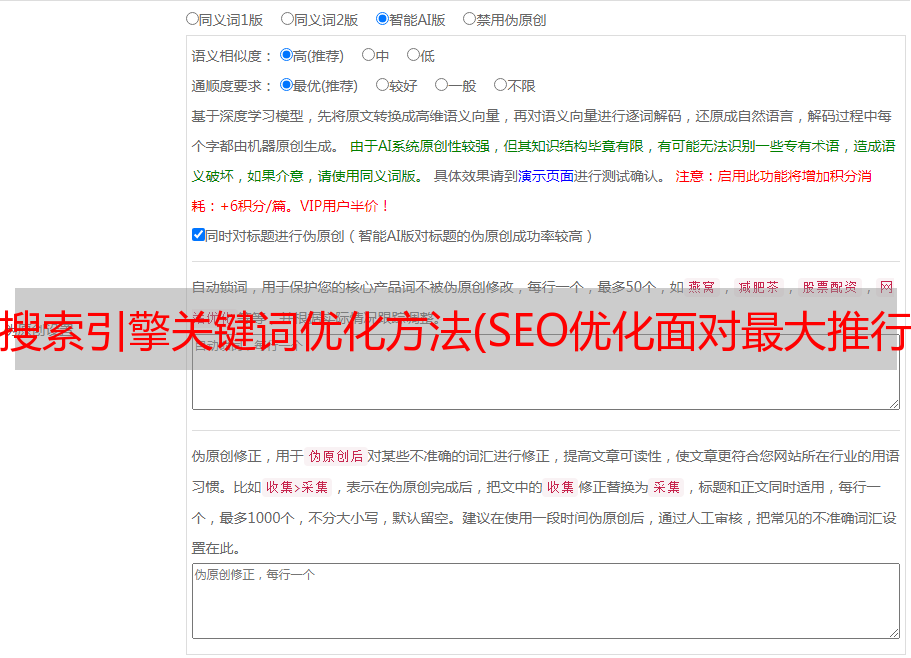Image resolution: width=911 pixels, height=658 pixels.
Task: Choose the 智能AI版 radio option
Action: (382, 19)
